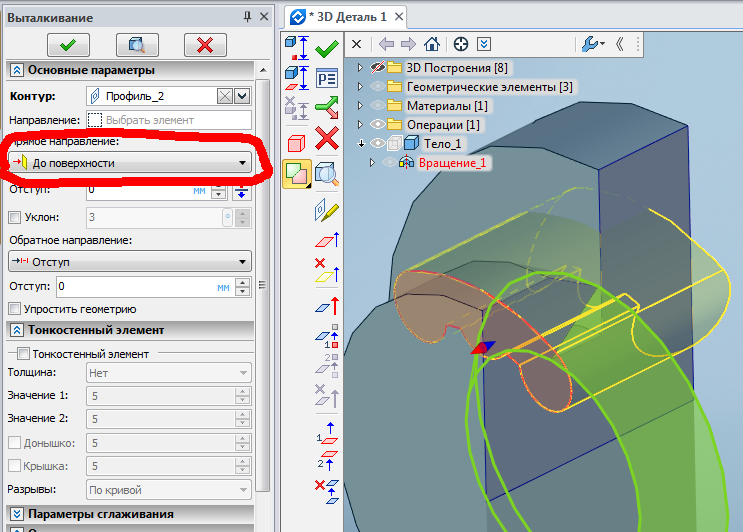Open the P= parameters dialog icon
Image resolution: width=743 pixels, height=532 pixels.
point(327,78)
